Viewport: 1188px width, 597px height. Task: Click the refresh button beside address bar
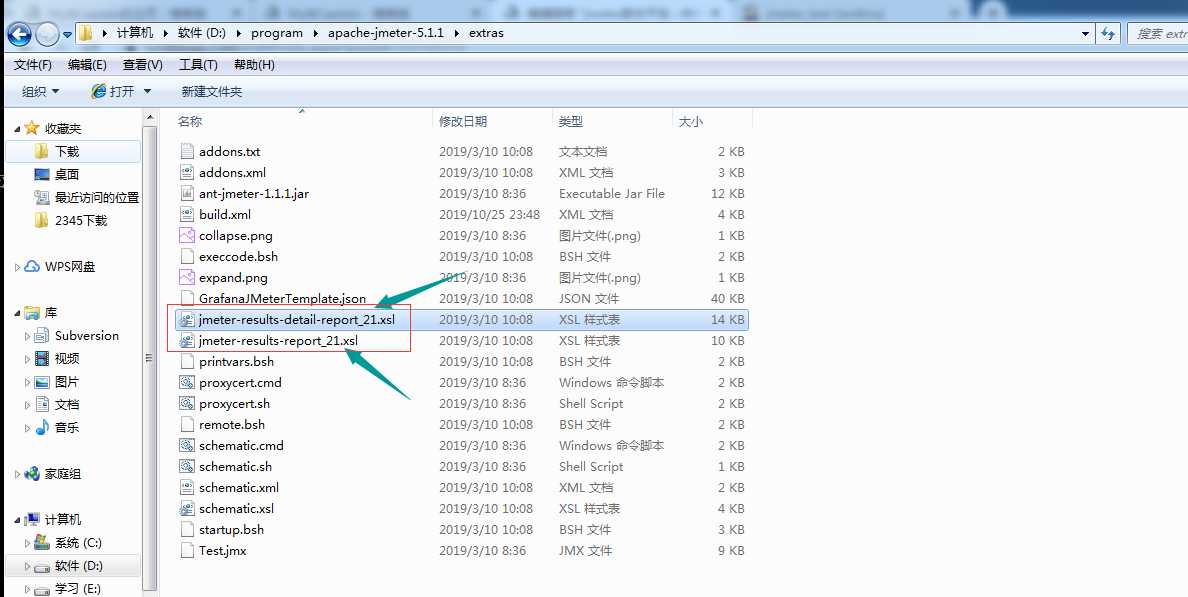[1108, 33]
